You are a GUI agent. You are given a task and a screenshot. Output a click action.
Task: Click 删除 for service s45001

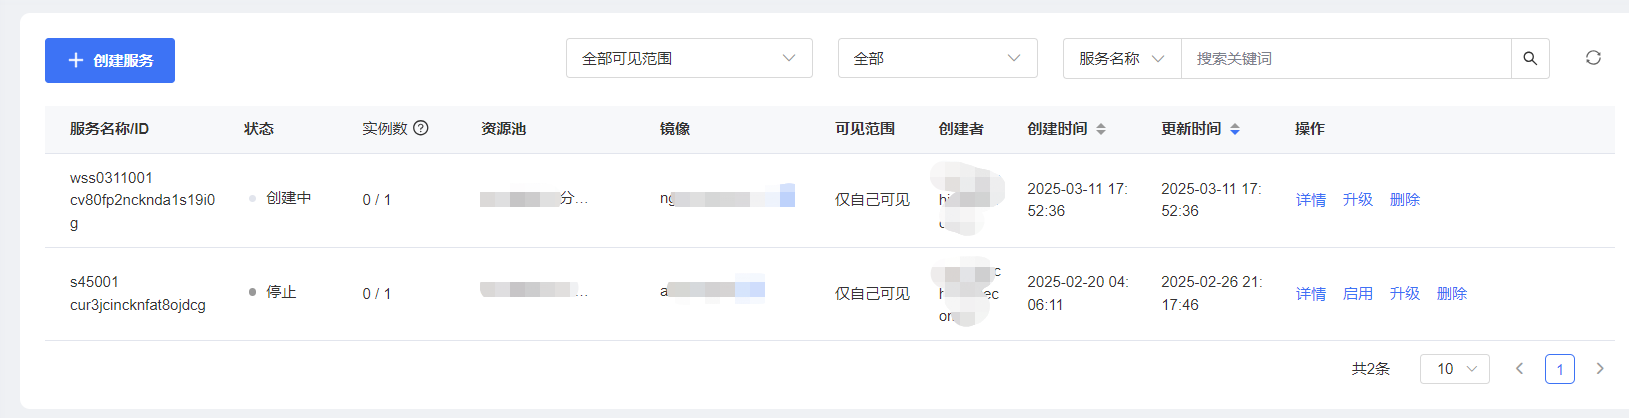click(1452, 294)
